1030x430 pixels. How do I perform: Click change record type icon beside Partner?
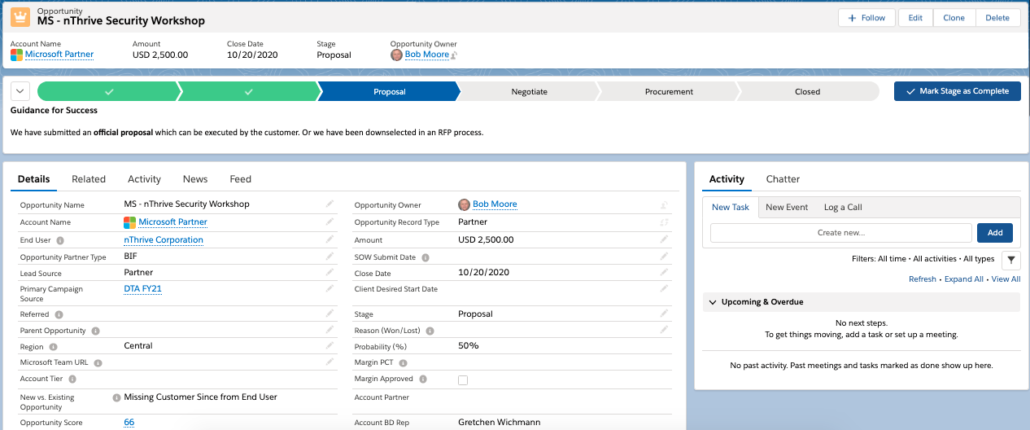tap(664, 223)
